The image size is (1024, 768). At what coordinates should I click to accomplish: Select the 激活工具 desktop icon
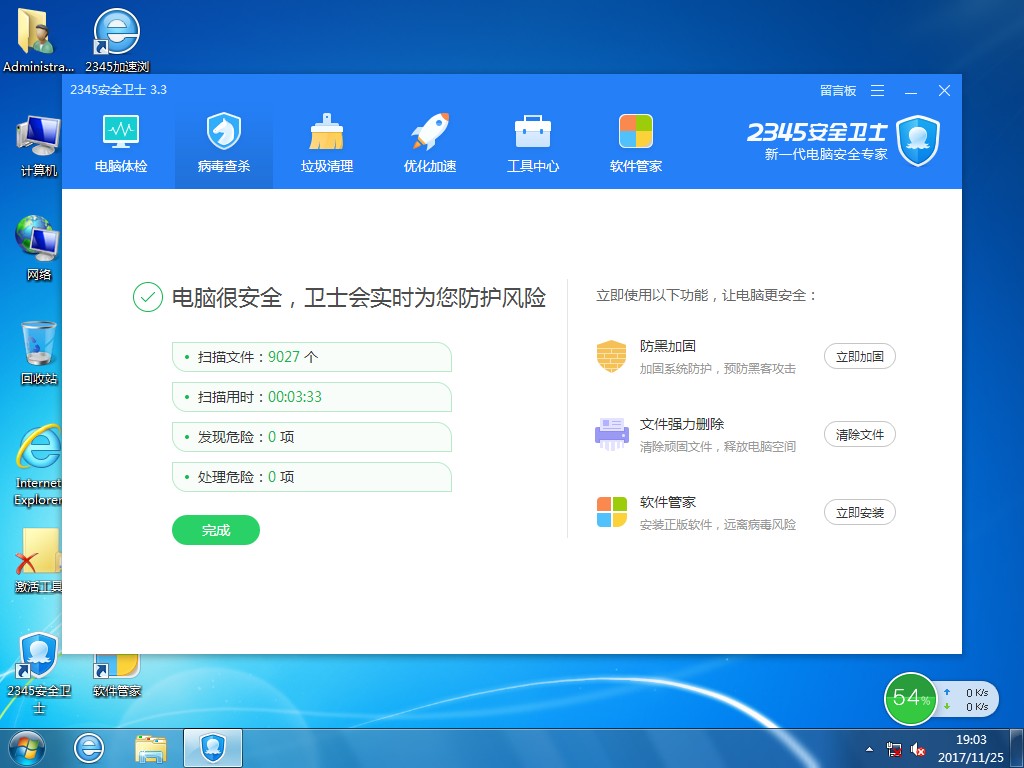(x=39, y=560)
